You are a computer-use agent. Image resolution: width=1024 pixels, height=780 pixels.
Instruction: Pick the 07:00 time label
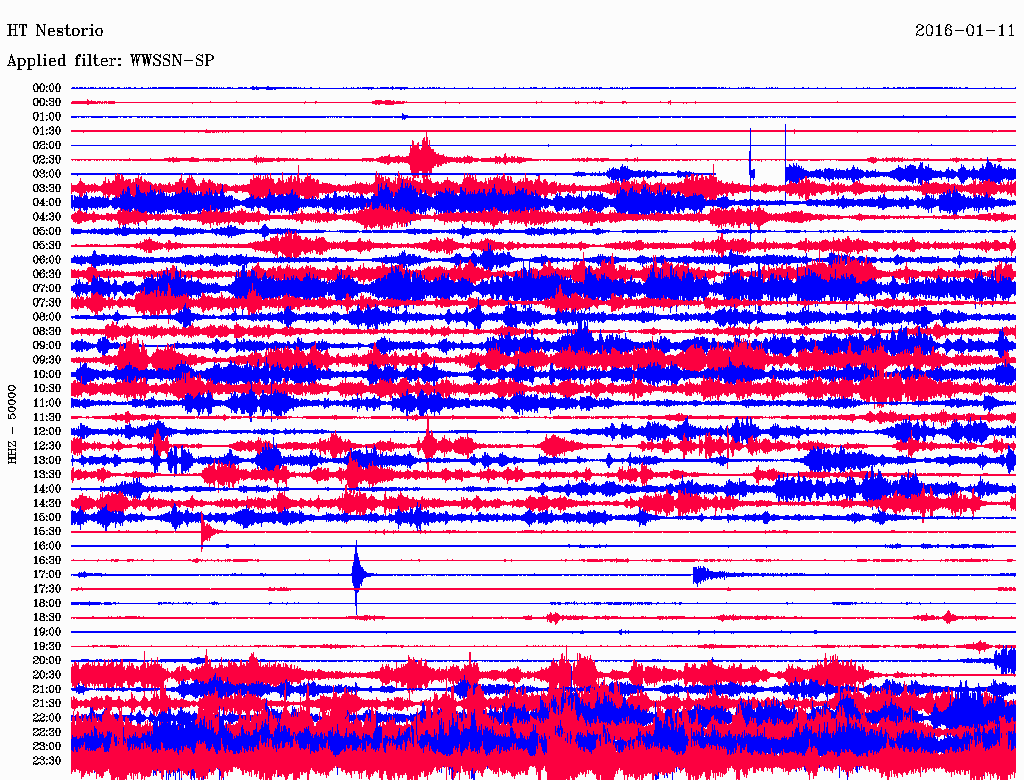[47, 288]
